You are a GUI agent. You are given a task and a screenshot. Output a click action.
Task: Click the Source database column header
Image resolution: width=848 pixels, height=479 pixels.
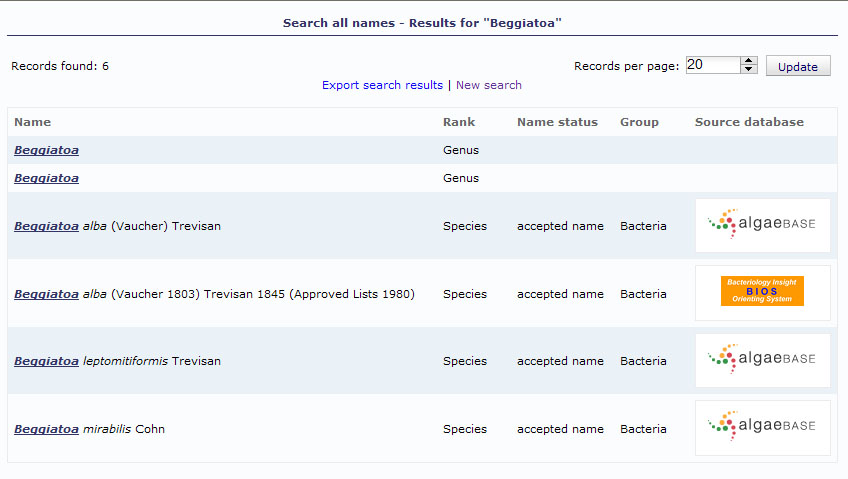click(749, 122)
